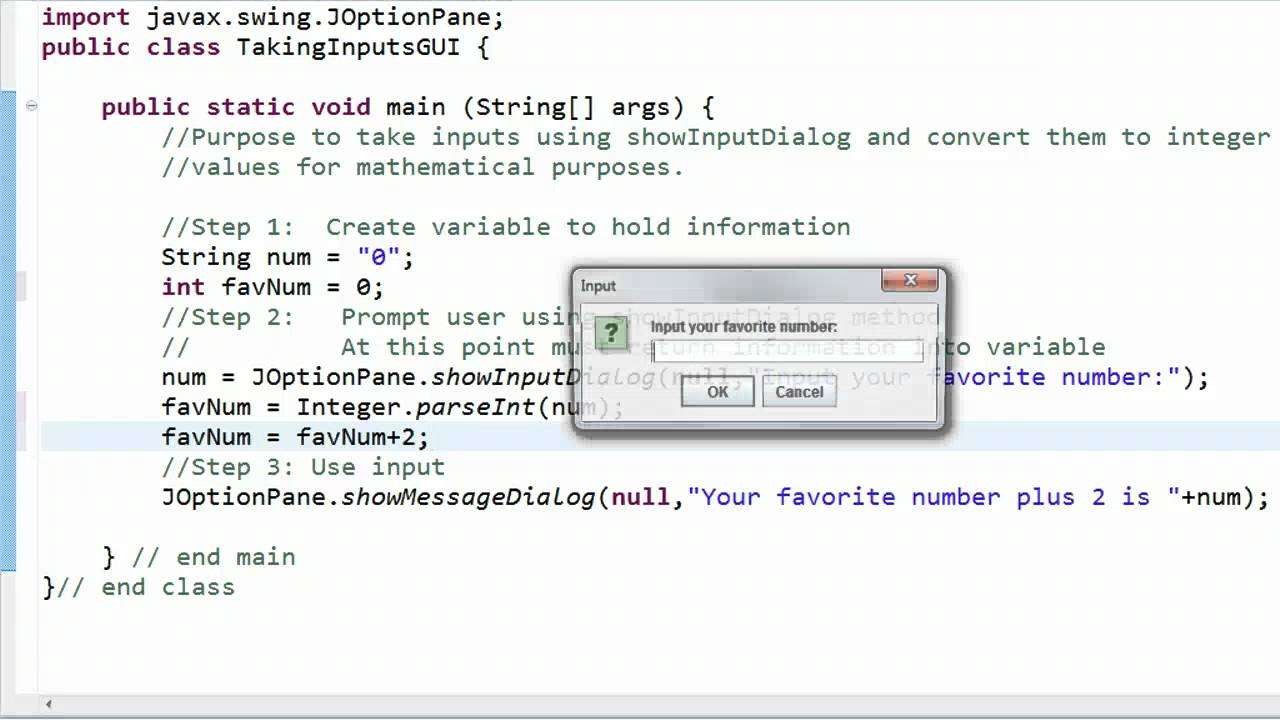Click Cancel in the Input dialog
The height and width of the screenshot is (720, 1280).
(x=799, y=392)
